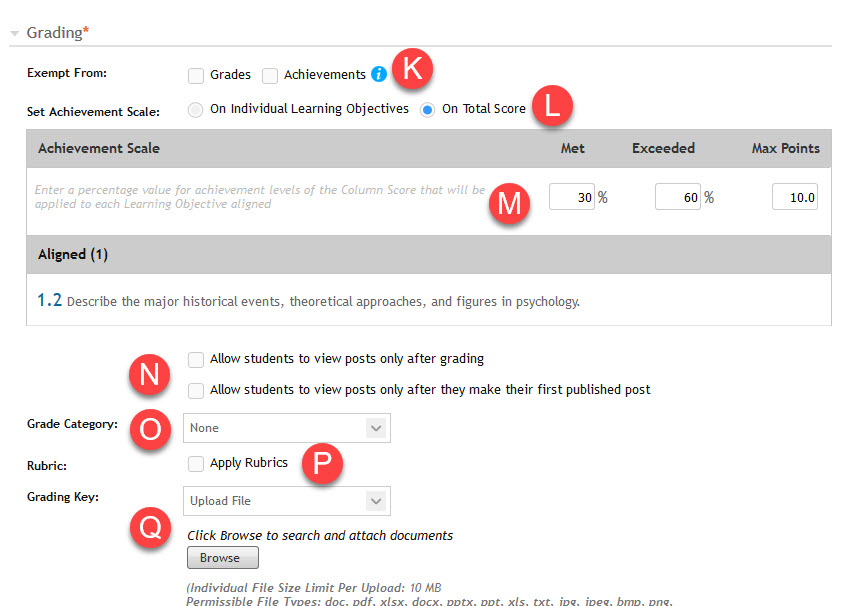Enable the Grades exemption checkbox
Screen dimensions: 845x606
(x=196, y=75)
